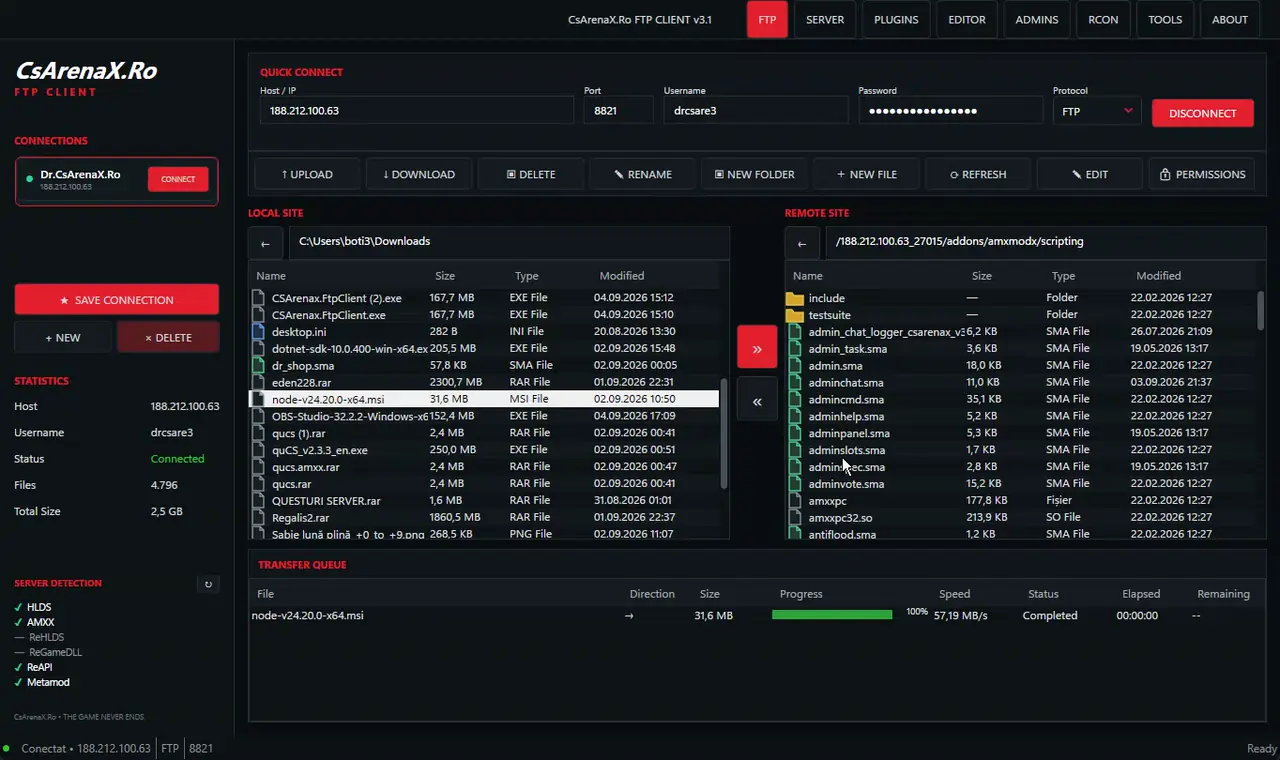Image resolution: width=1280 pixels, height=760 pixels.
Task: Click the NEW FILE toolbar button
Action: point(866,174)
